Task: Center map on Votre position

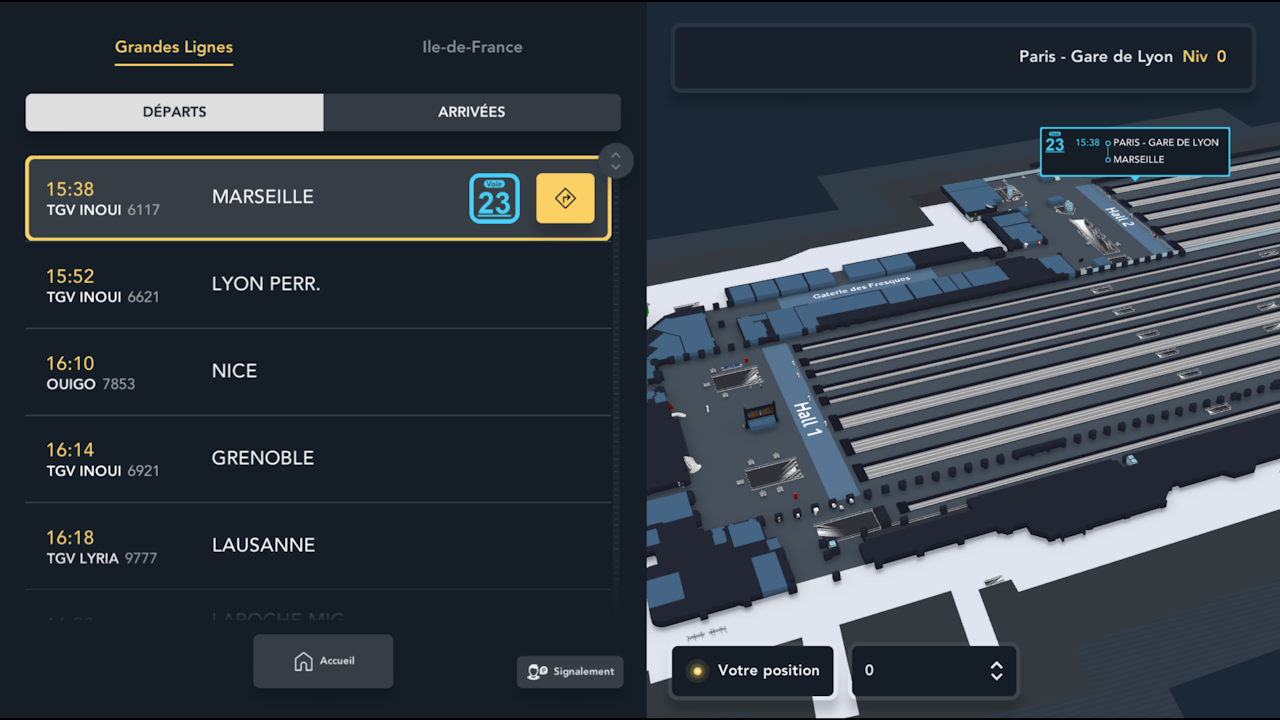Action: pos(753,670)
